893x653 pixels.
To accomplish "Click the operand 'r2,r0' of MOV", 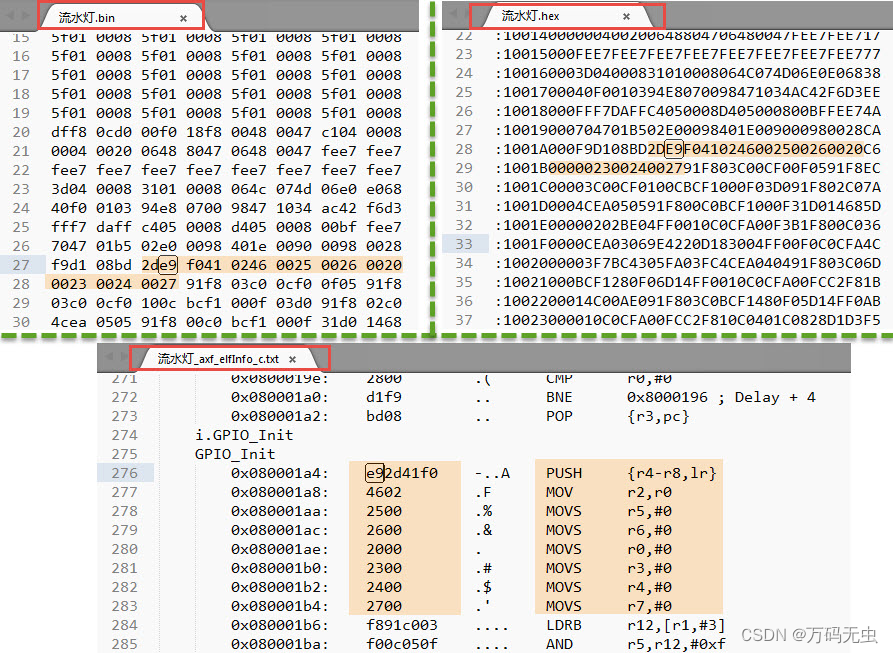I will 649,492.
